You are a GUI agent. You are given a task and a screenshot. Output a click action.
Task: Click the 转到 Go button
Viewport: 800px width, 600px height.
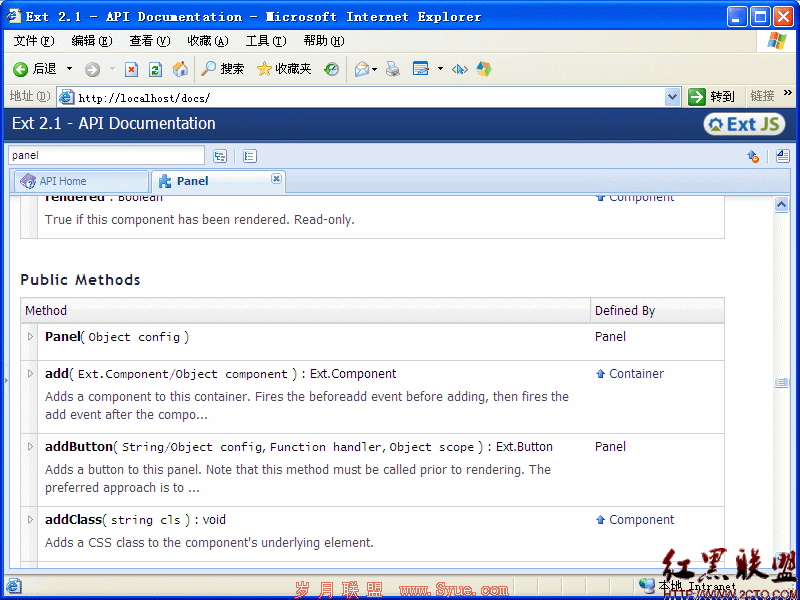pos(712,96)
